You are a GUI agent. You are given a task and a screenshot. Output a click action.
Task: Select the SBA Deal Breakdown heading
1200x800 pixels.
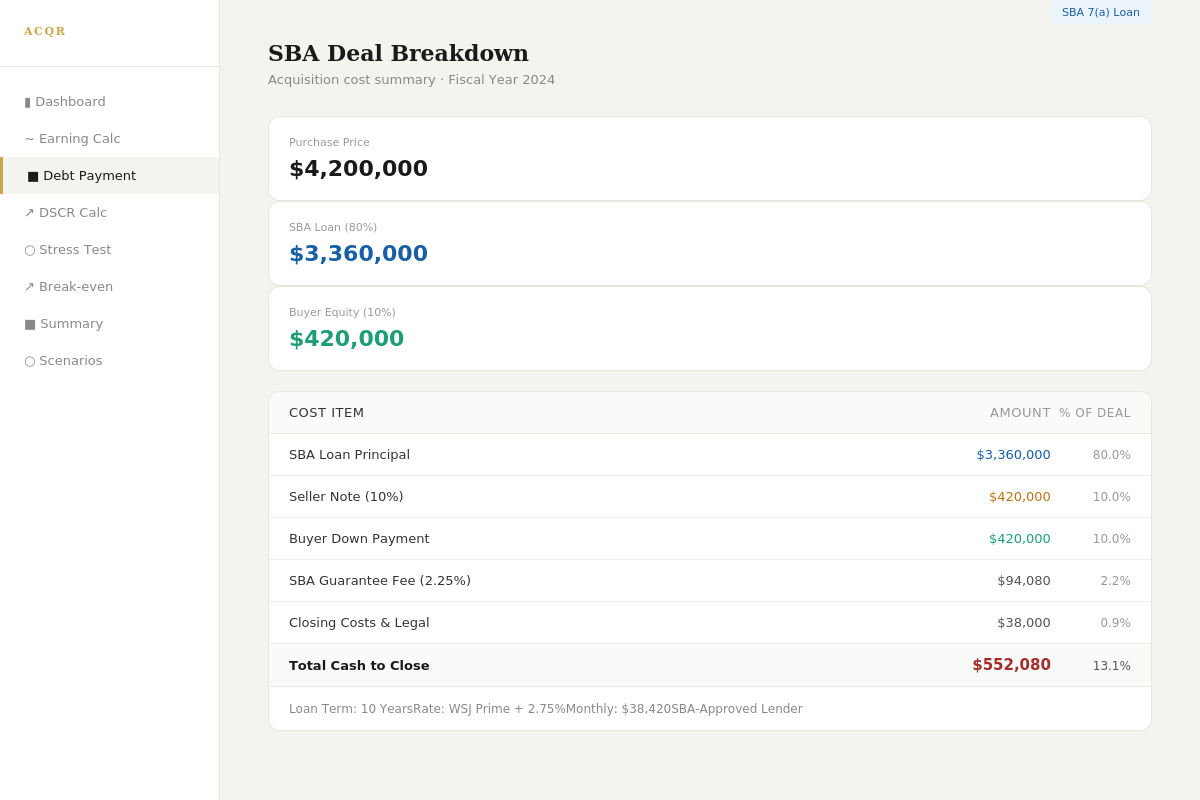pos(398,53)
